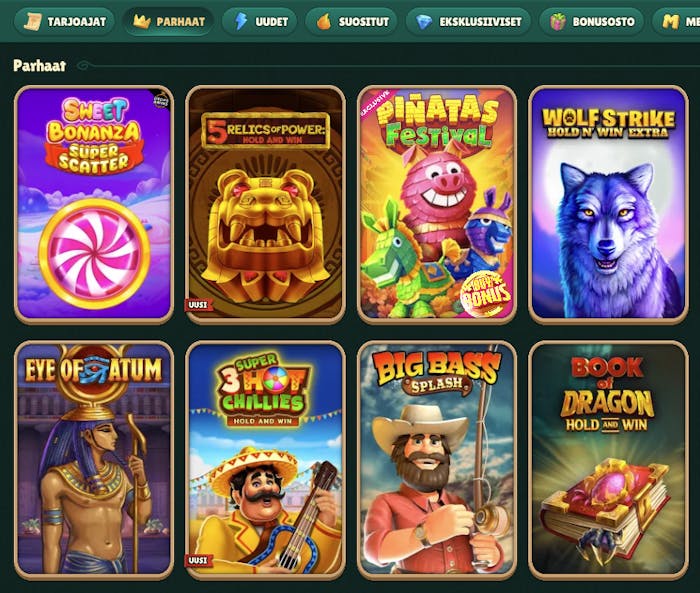Switch to the Uudet tab
The height and width of the screenshot is (593, 700).
[x=259, y=21]
